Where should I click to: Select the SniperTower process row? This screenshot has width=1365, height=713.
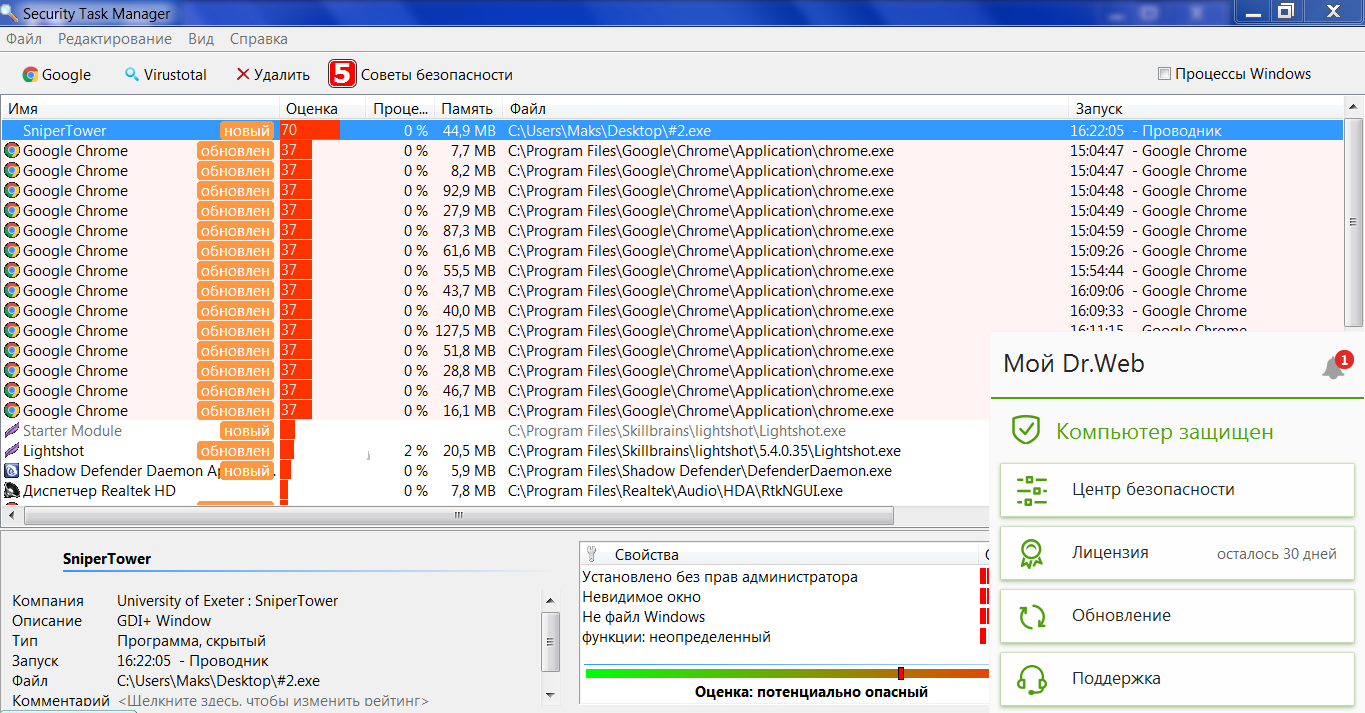(x=672, y=131)
